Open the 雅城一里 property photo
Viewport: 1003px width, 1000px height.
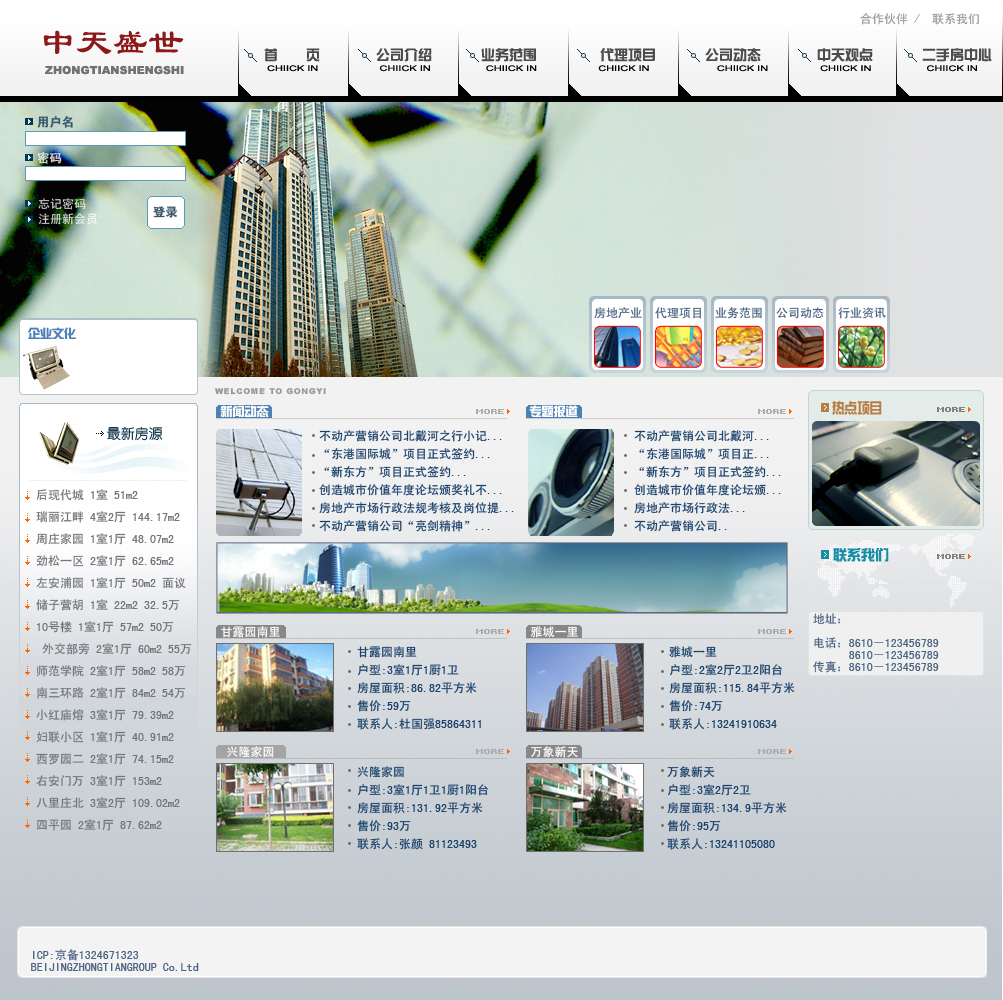point(585,687)
